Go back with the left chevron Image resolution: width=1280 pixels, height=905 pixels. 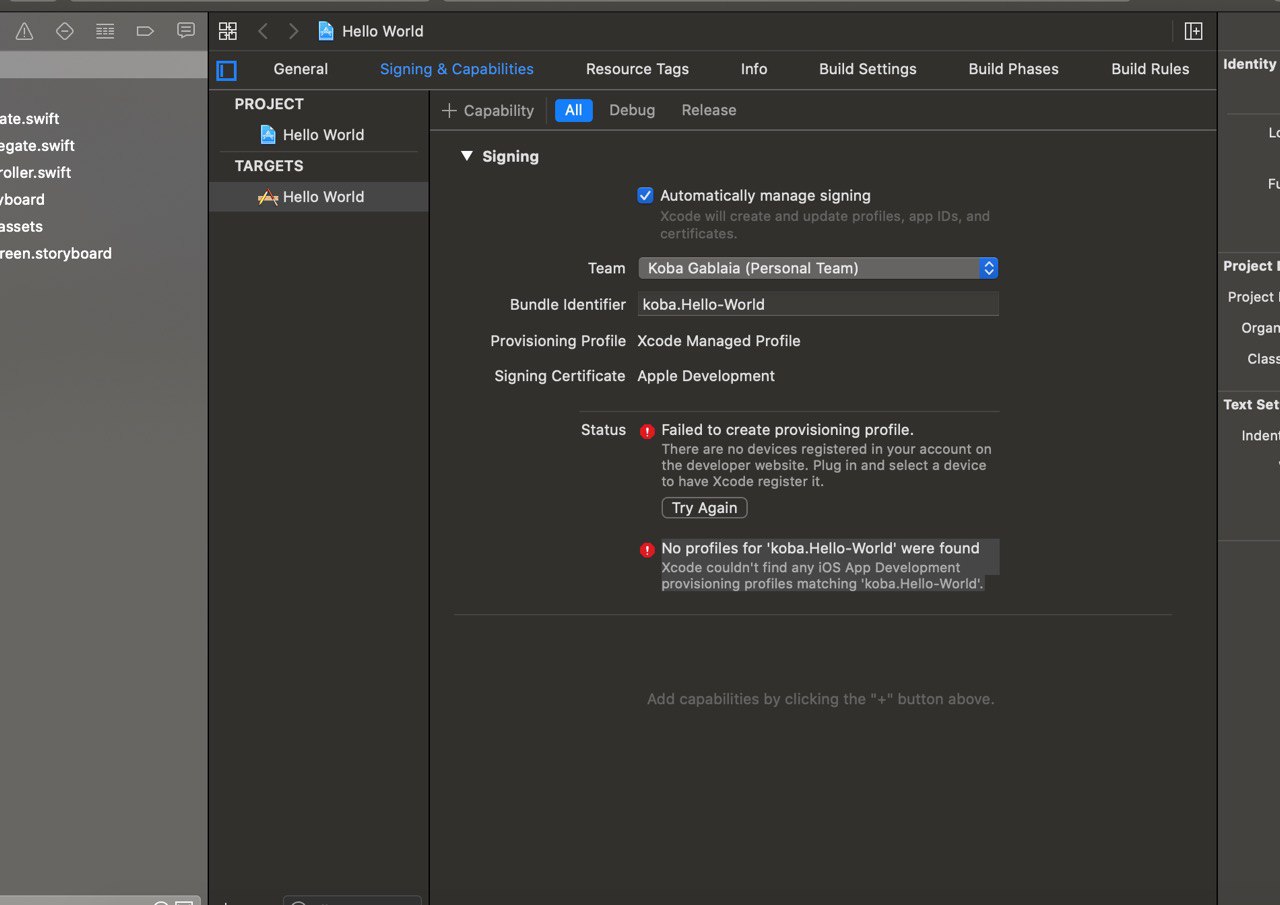263,31
